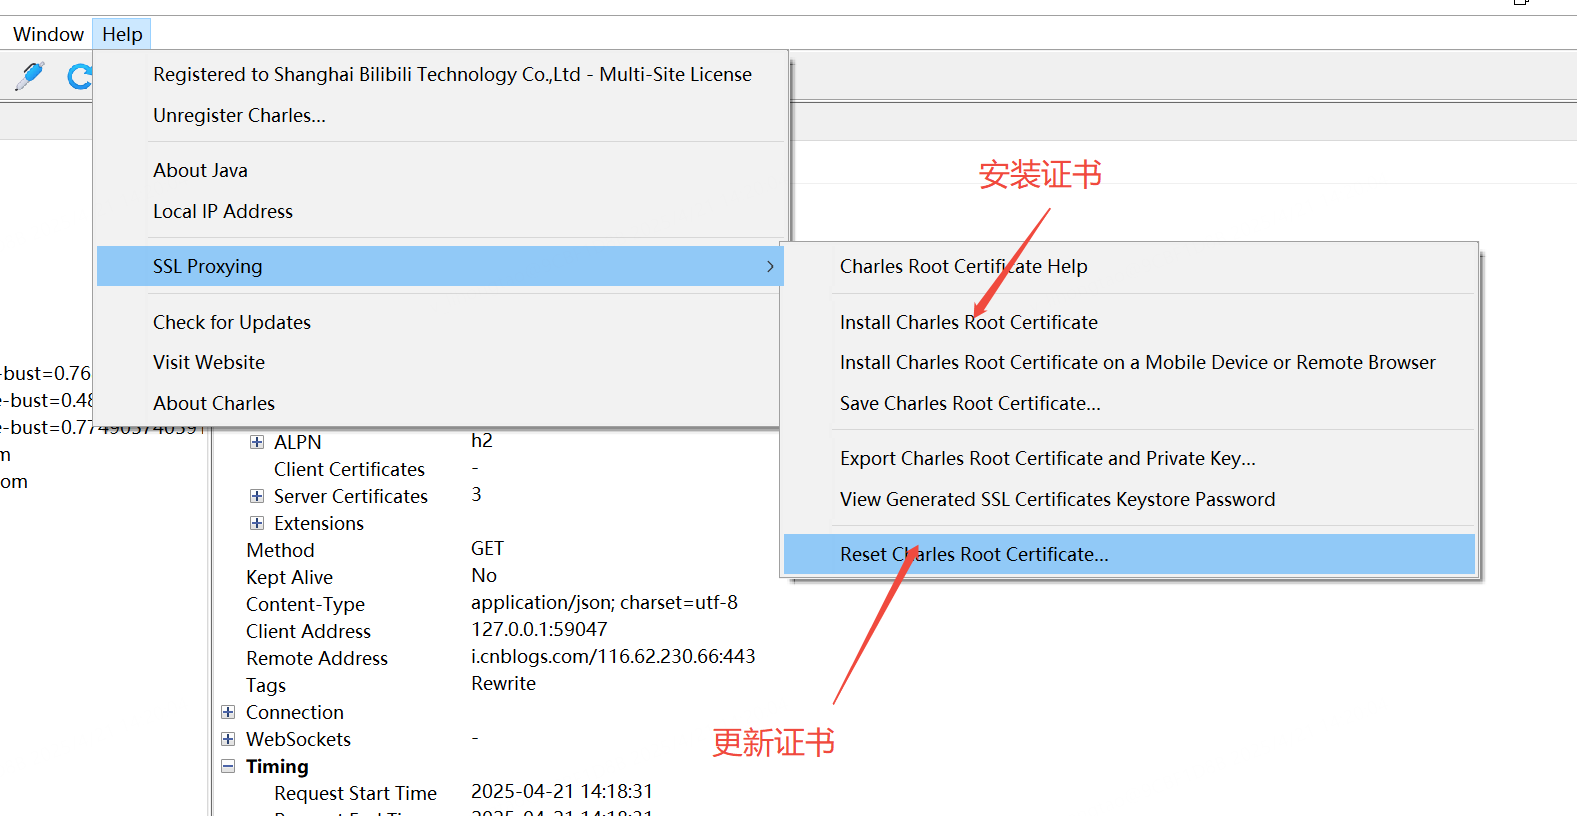Select the Content-Type row
Image resolution: width=1577 pixels, height=816 pixels.
pos(305,604)
